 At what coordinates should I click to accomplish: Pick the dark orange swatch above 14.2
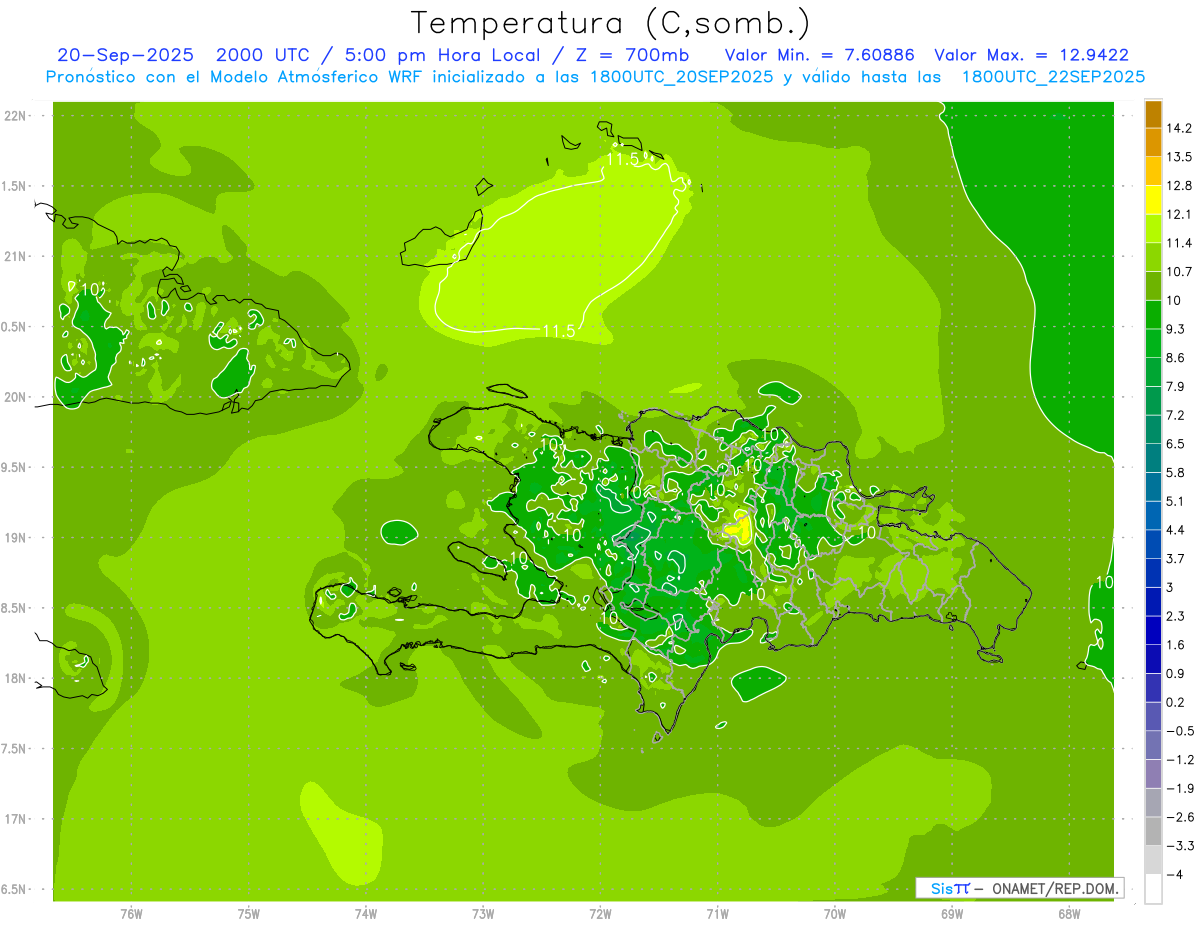pos(1153,114)
